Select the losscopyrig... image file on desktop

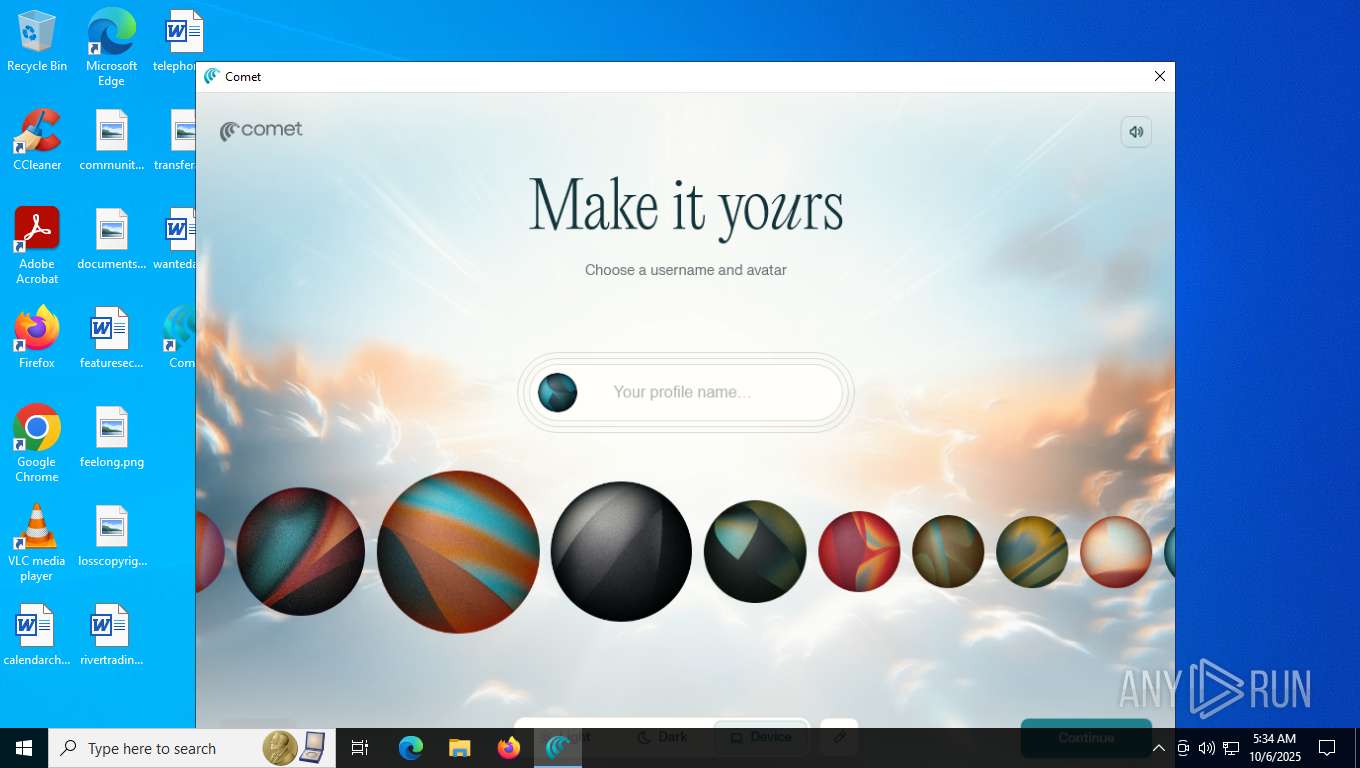(112, 536)
